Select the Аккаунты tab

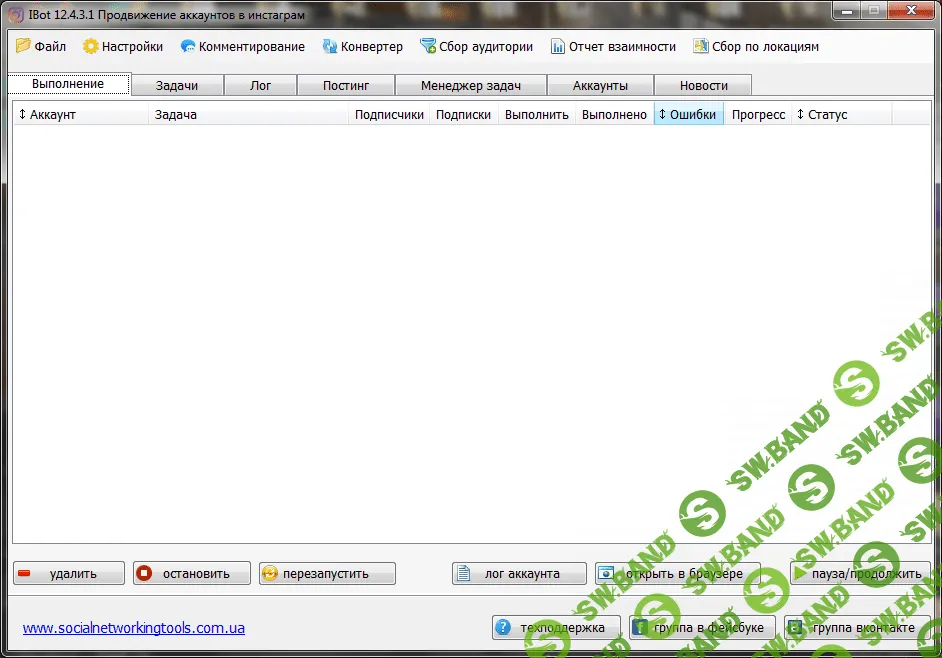600,85
